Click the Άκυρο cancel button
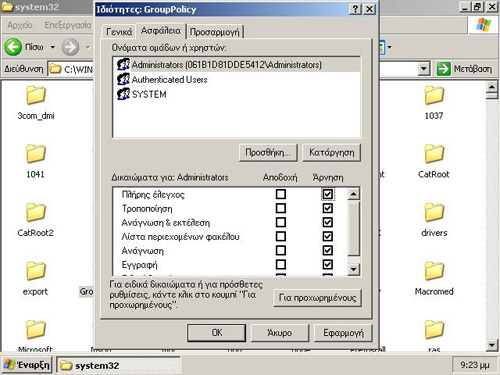500x375 pixels. [x=280, y=333]
